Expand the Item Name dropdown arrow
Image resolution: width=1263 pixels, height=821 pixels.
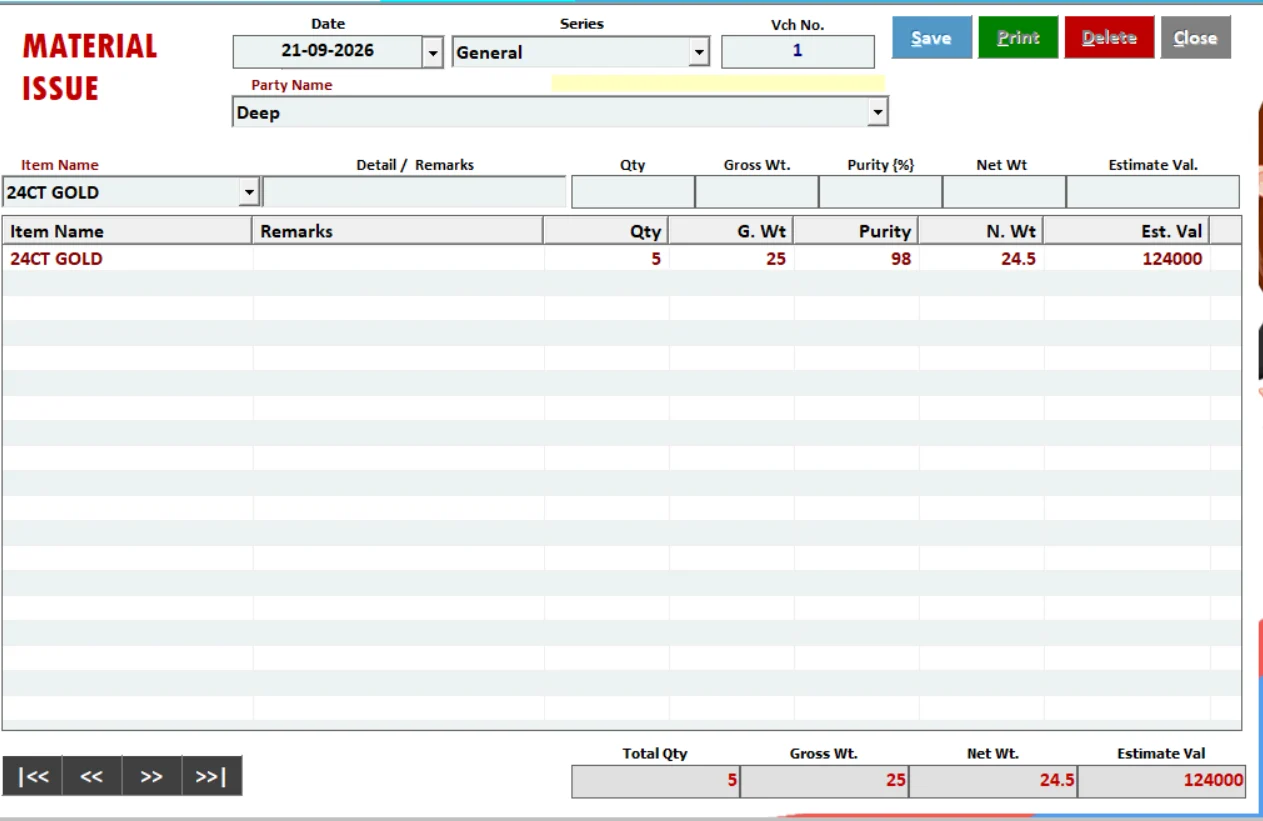(250, 192)
